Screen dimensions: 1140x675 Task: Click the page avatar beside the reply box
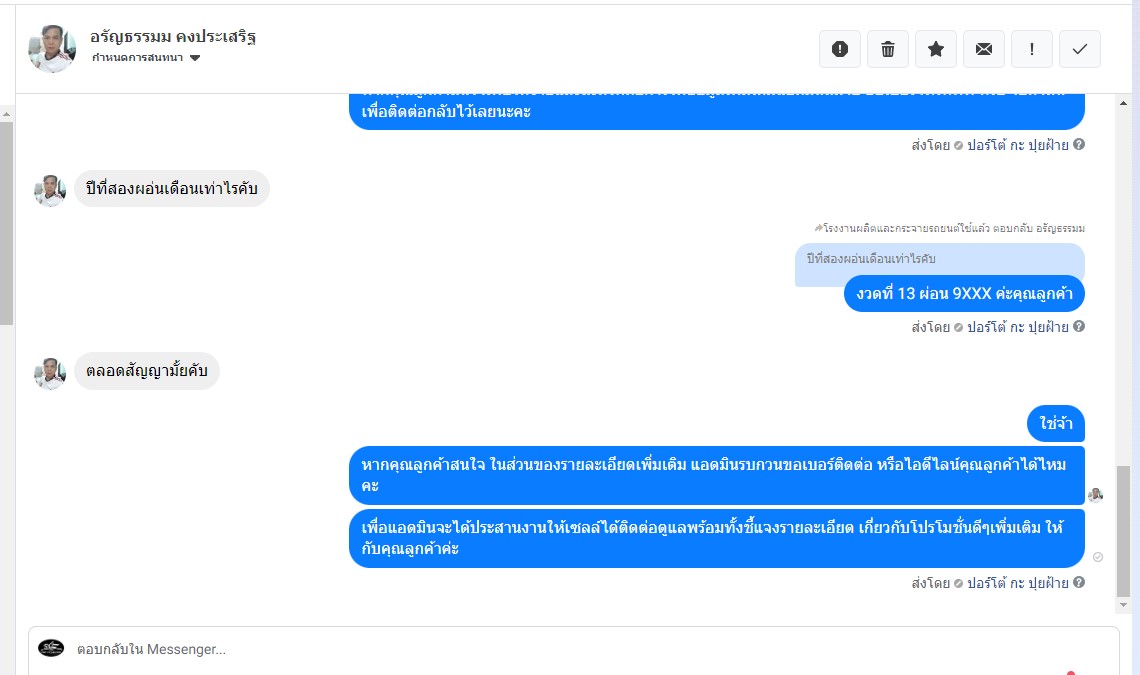(51, 648)
